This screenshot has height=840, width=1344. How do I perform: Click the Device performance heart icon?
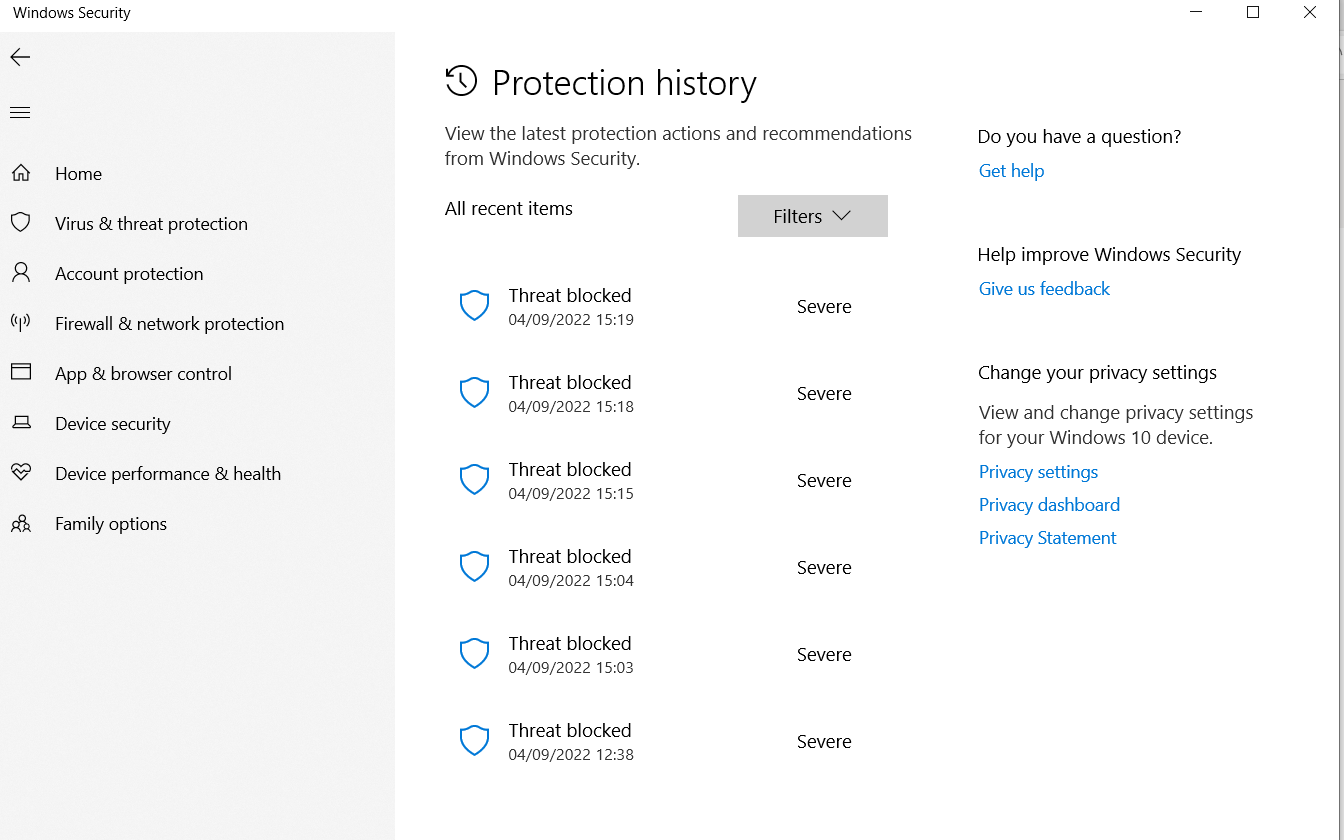20,472
